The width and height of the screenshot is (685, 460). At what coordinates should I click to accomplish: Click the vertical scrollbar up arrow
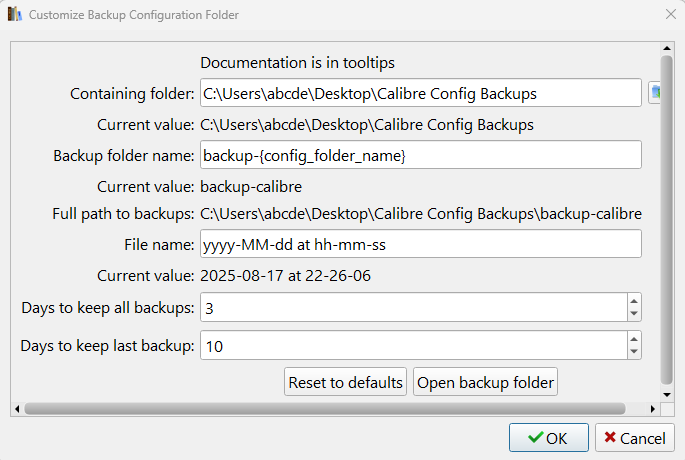point(667,49)
